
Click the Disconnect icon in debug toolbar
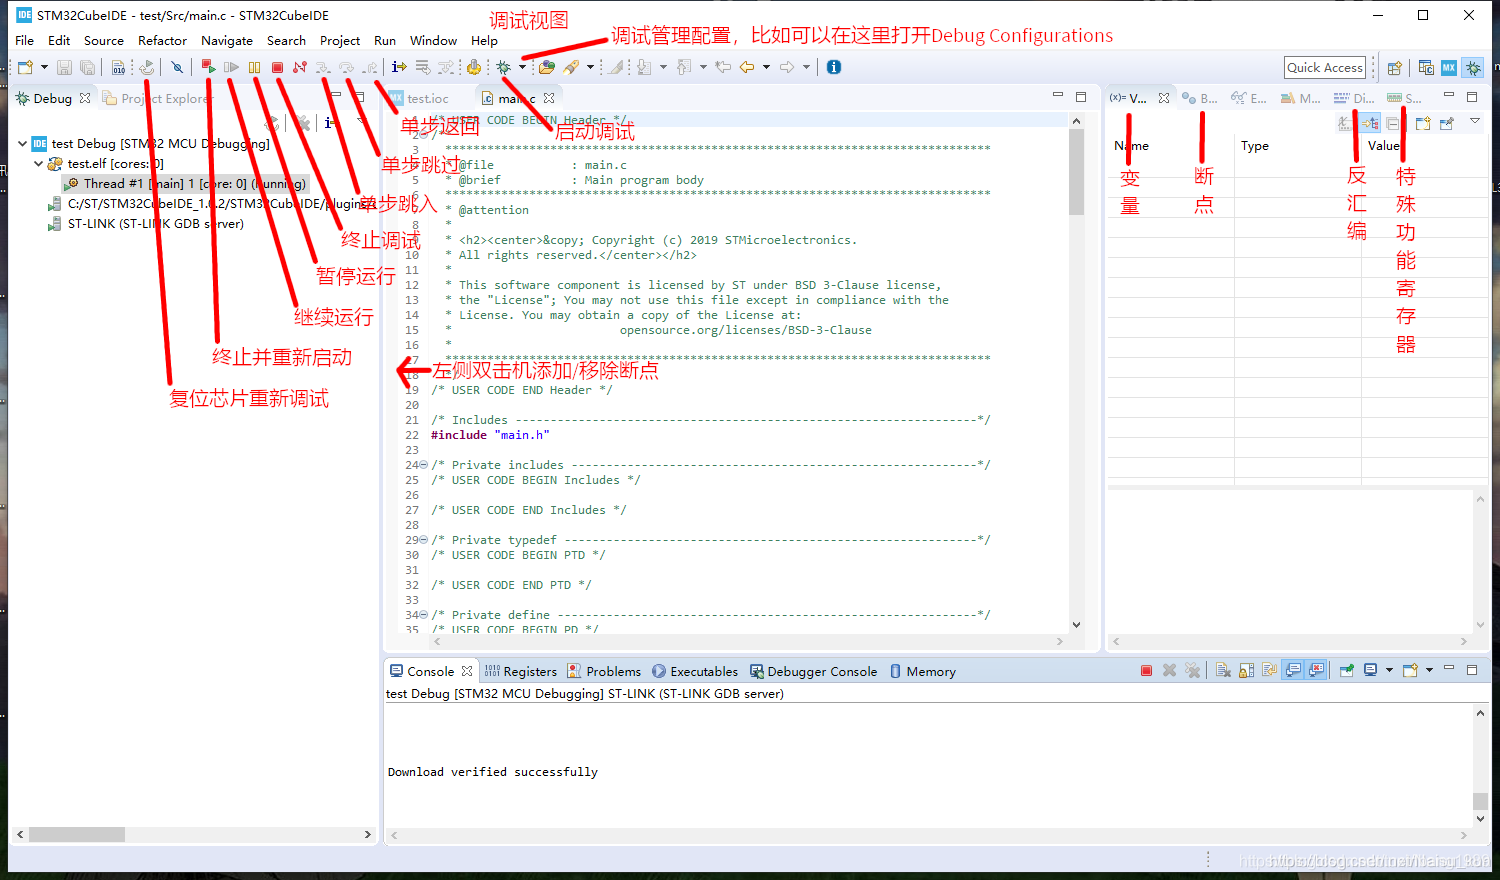[x=299, y=67]
